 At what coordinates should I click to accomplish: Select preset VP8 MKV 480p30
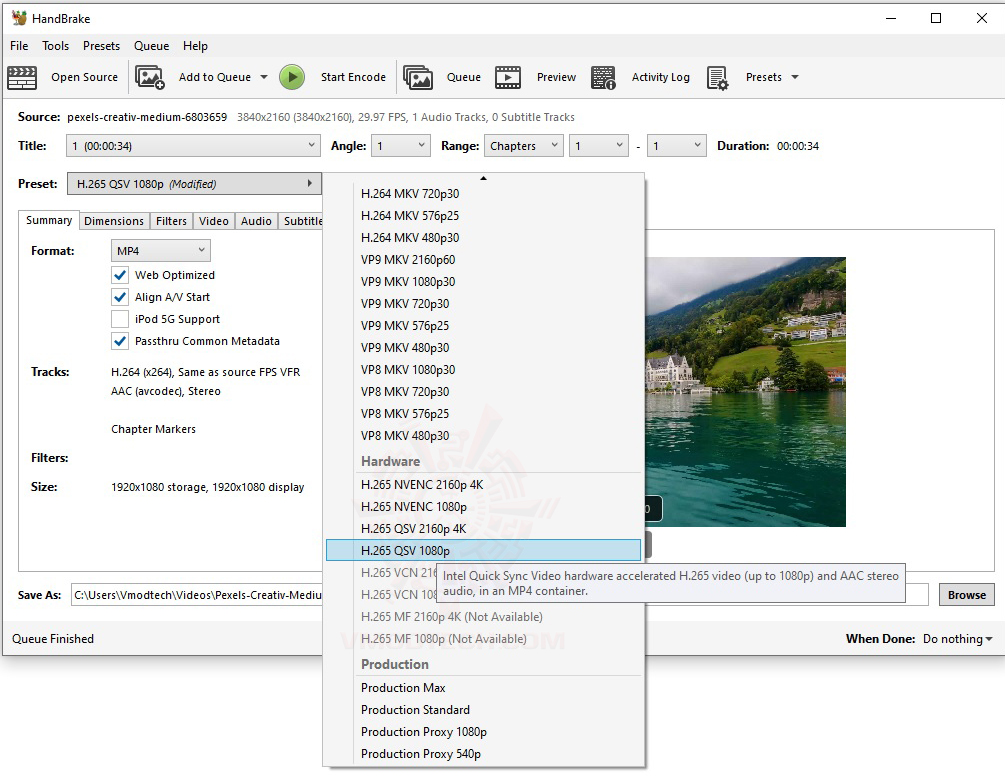click(x=483, y=435)
